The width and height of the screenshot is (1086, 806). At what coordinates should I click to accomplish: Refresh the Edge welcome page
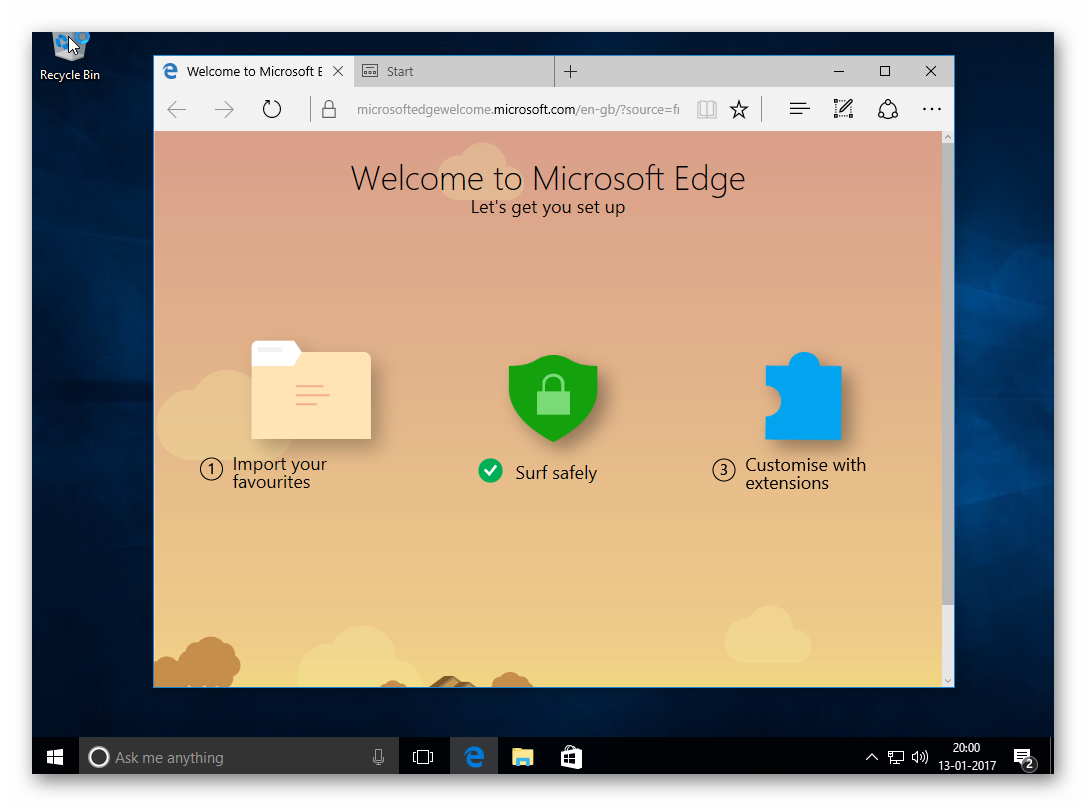[x=272, y=109]
